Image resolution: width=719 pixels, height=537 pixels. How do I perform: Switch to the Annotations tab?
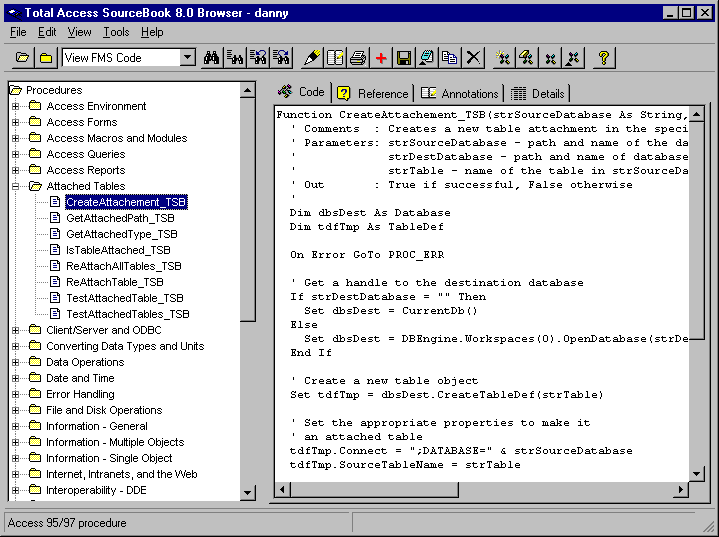point(459,94)
